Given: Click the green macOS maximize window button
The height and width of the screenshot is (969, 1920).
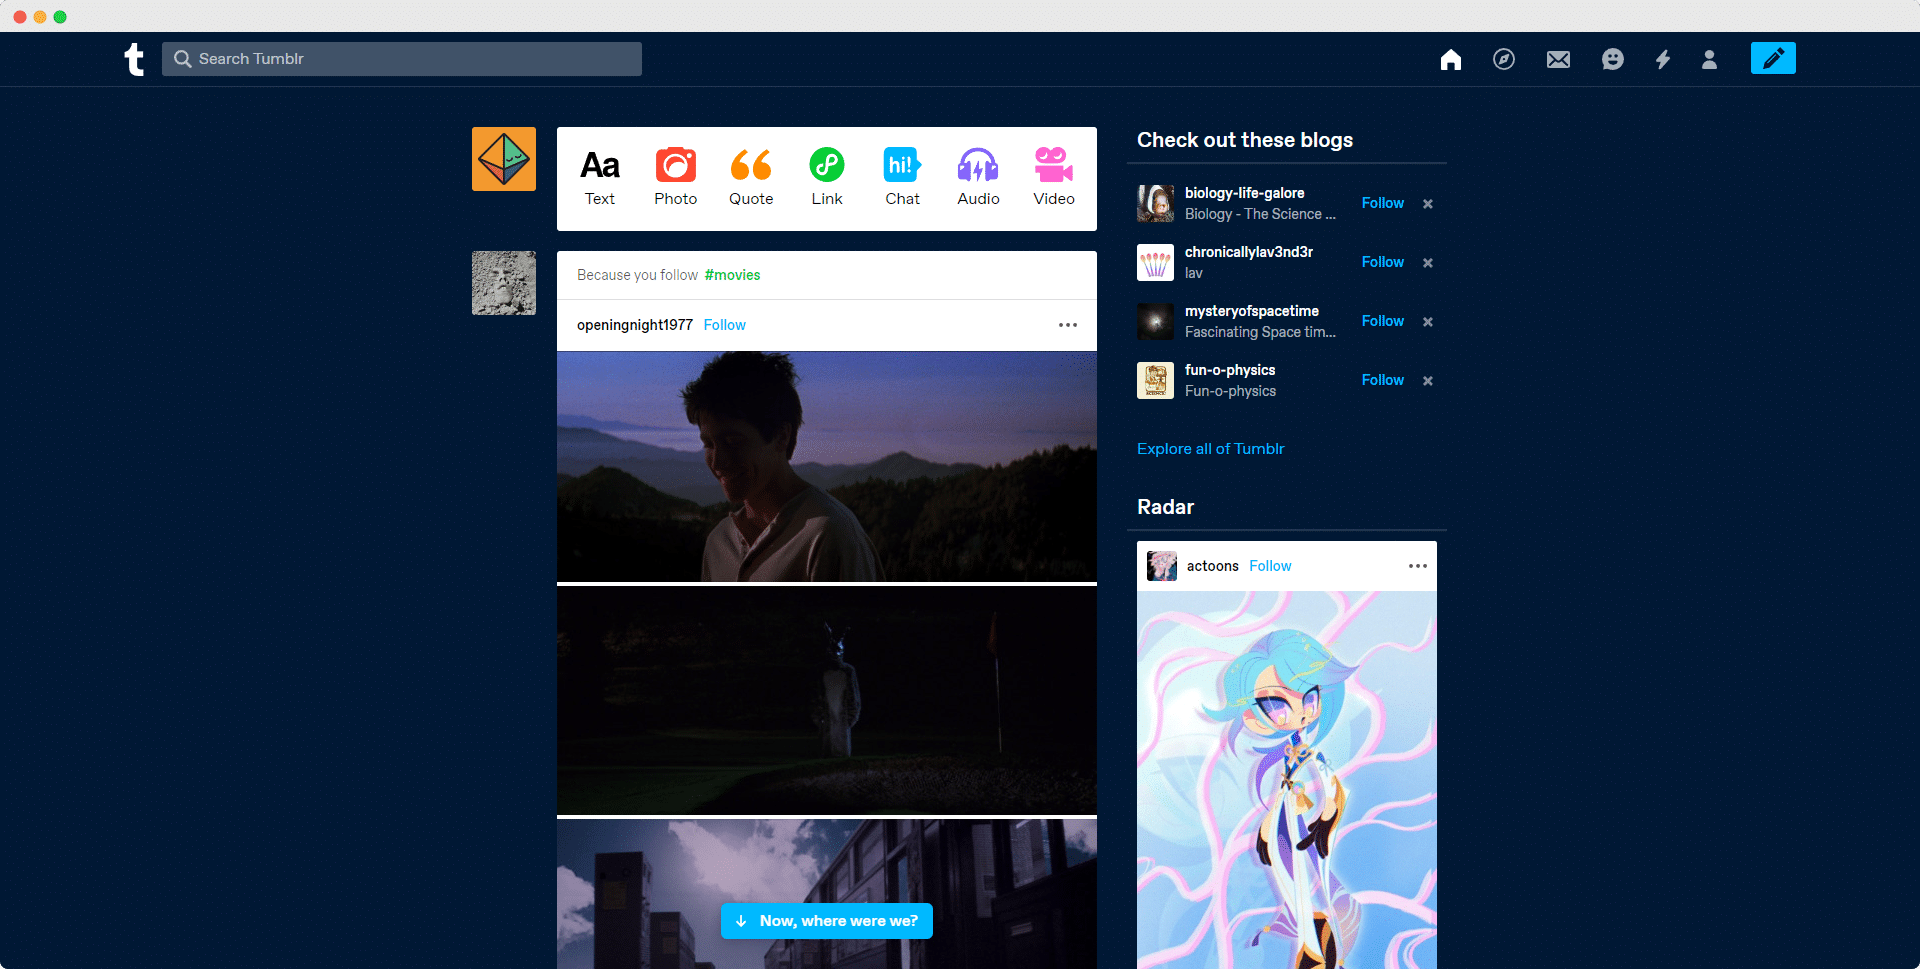Looking at the screenshot, I should coord(60,17).
